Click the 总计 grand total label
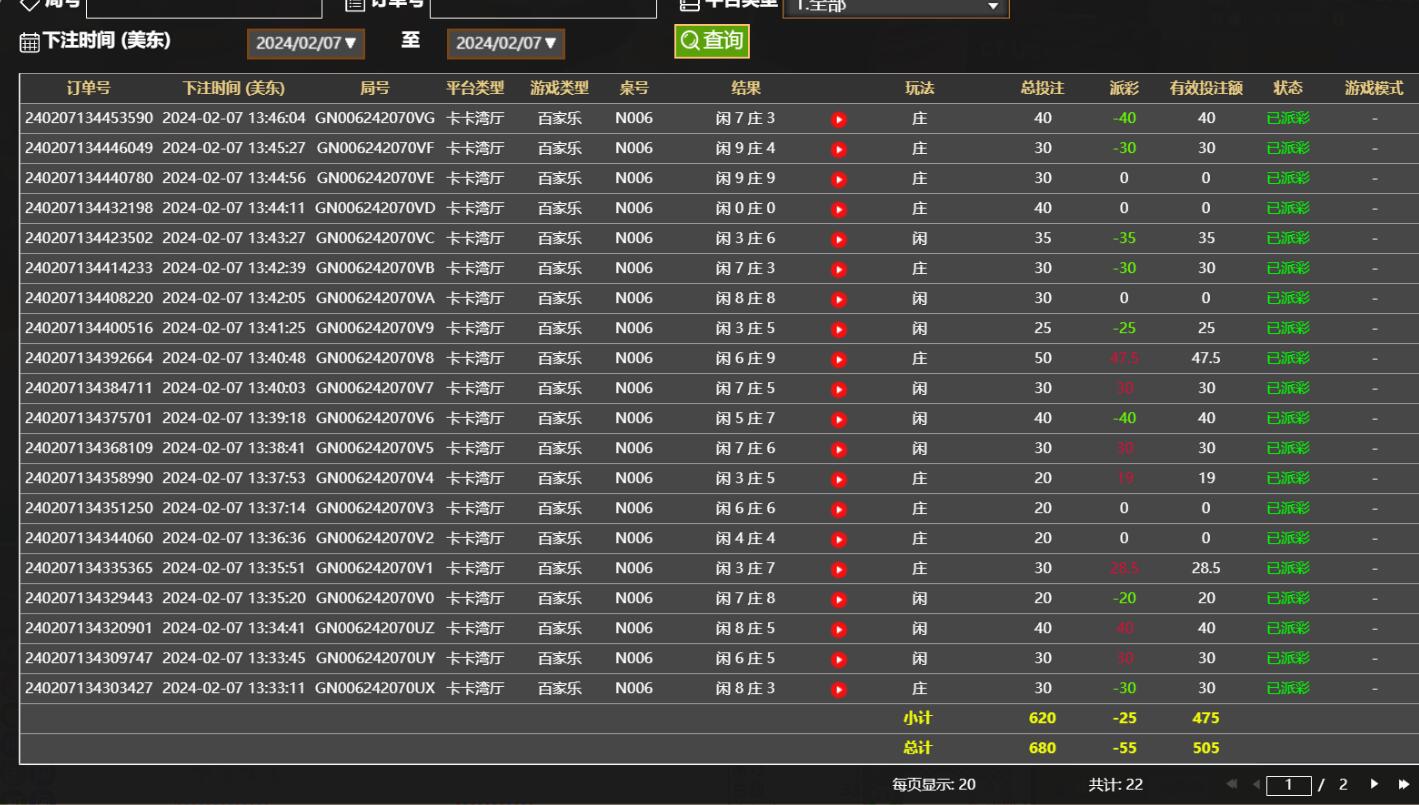1419x805 pixels. click(x=918, y=748)
